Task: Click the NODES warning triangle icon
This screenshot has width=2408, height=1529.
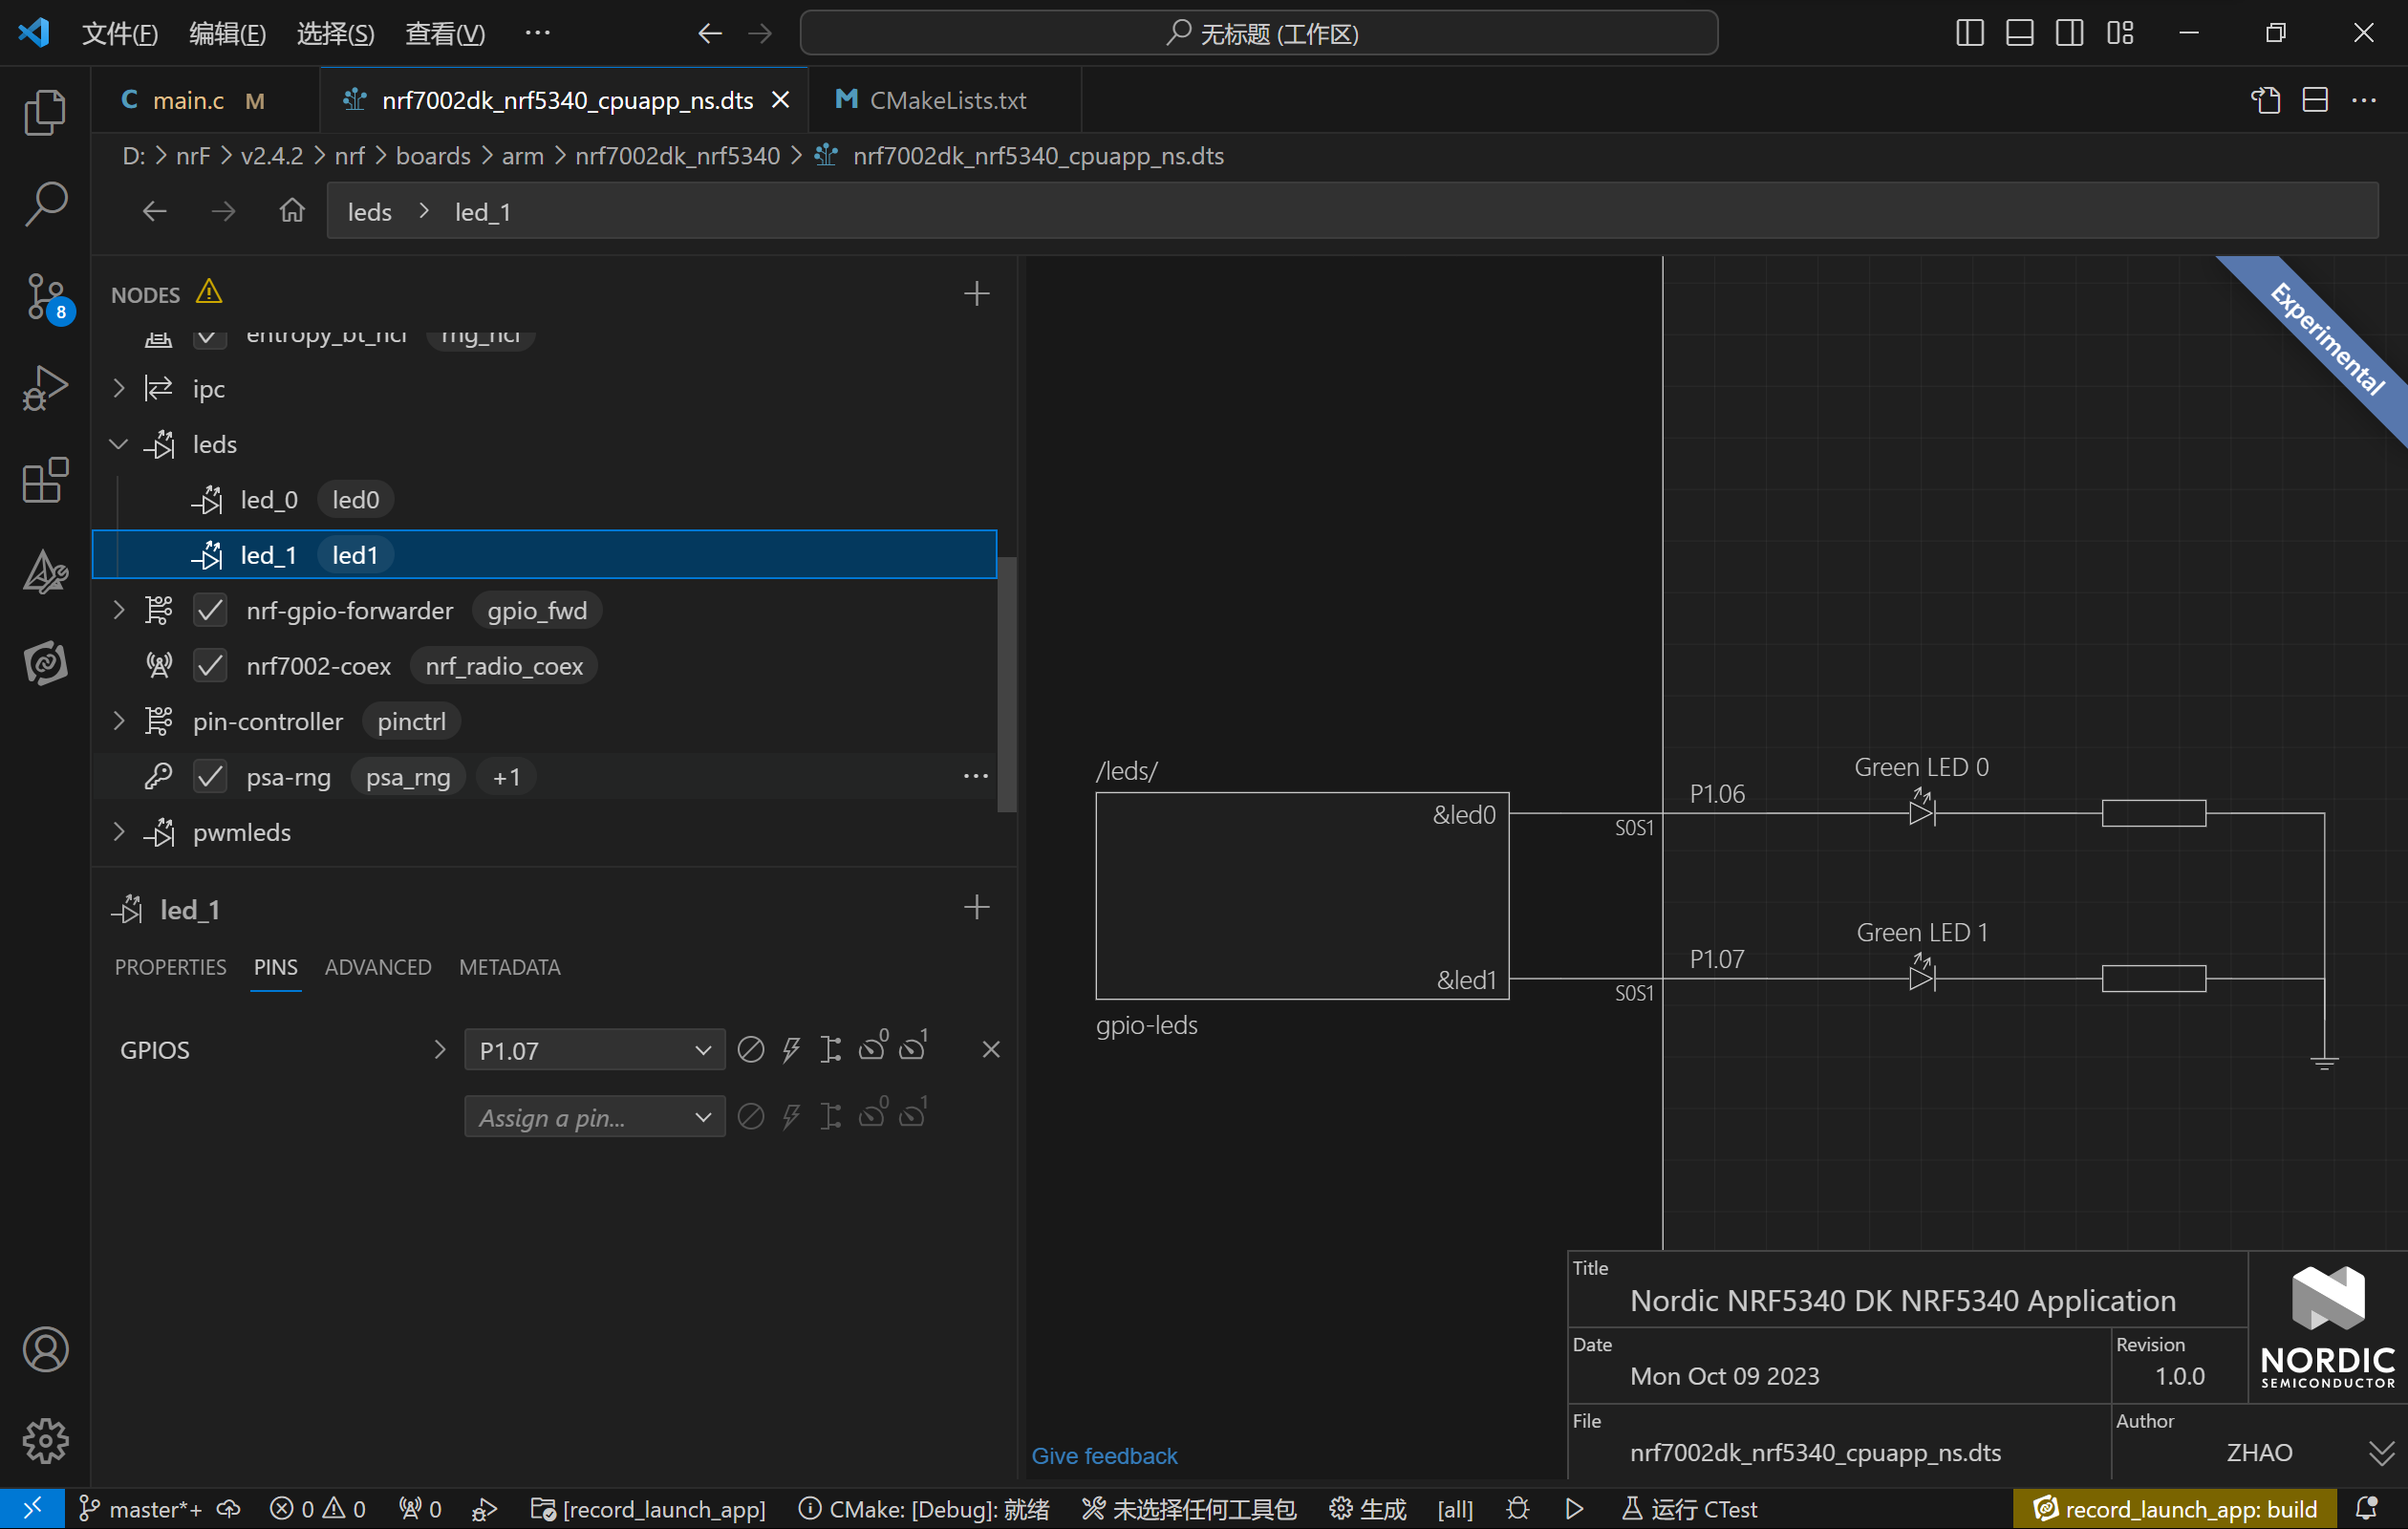Action: click(209, 291)
